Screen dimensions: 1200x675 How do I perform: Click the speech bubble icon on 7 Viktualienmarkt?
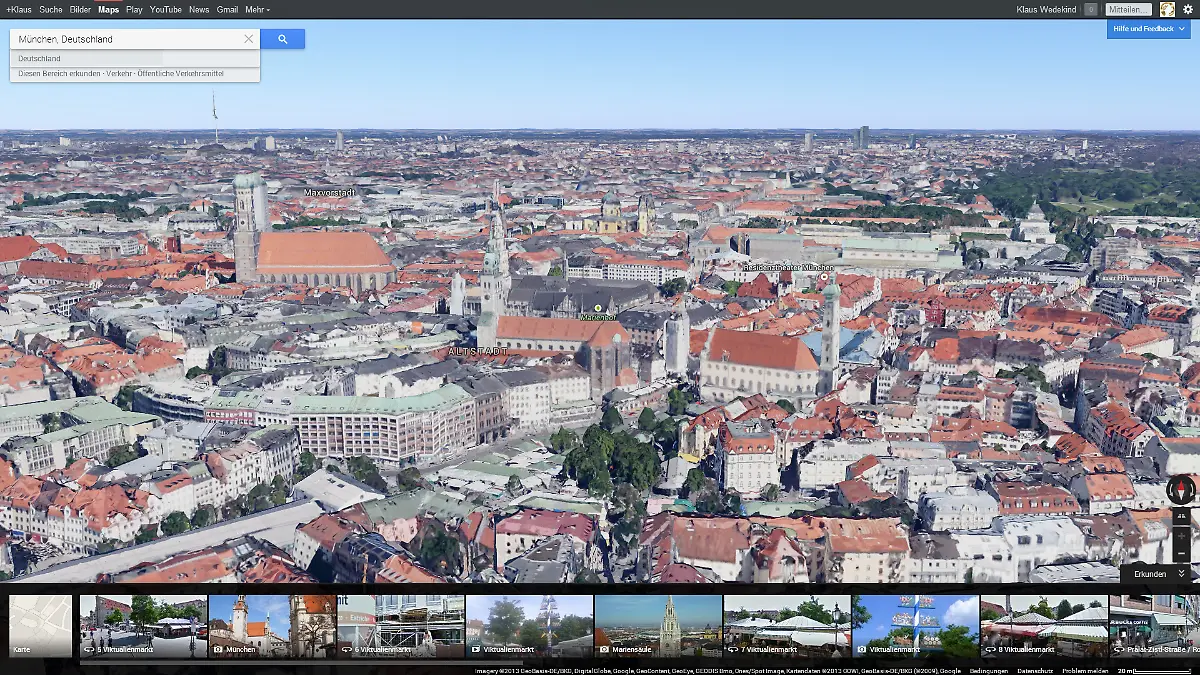732,649
